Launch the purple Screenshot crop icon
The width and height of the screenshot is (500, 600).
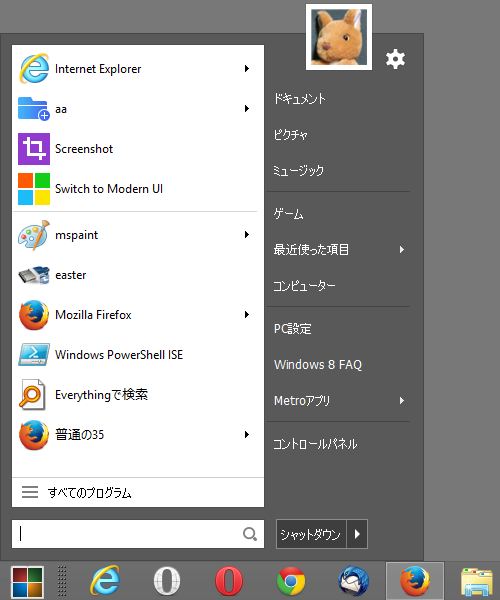coord(34,149)
